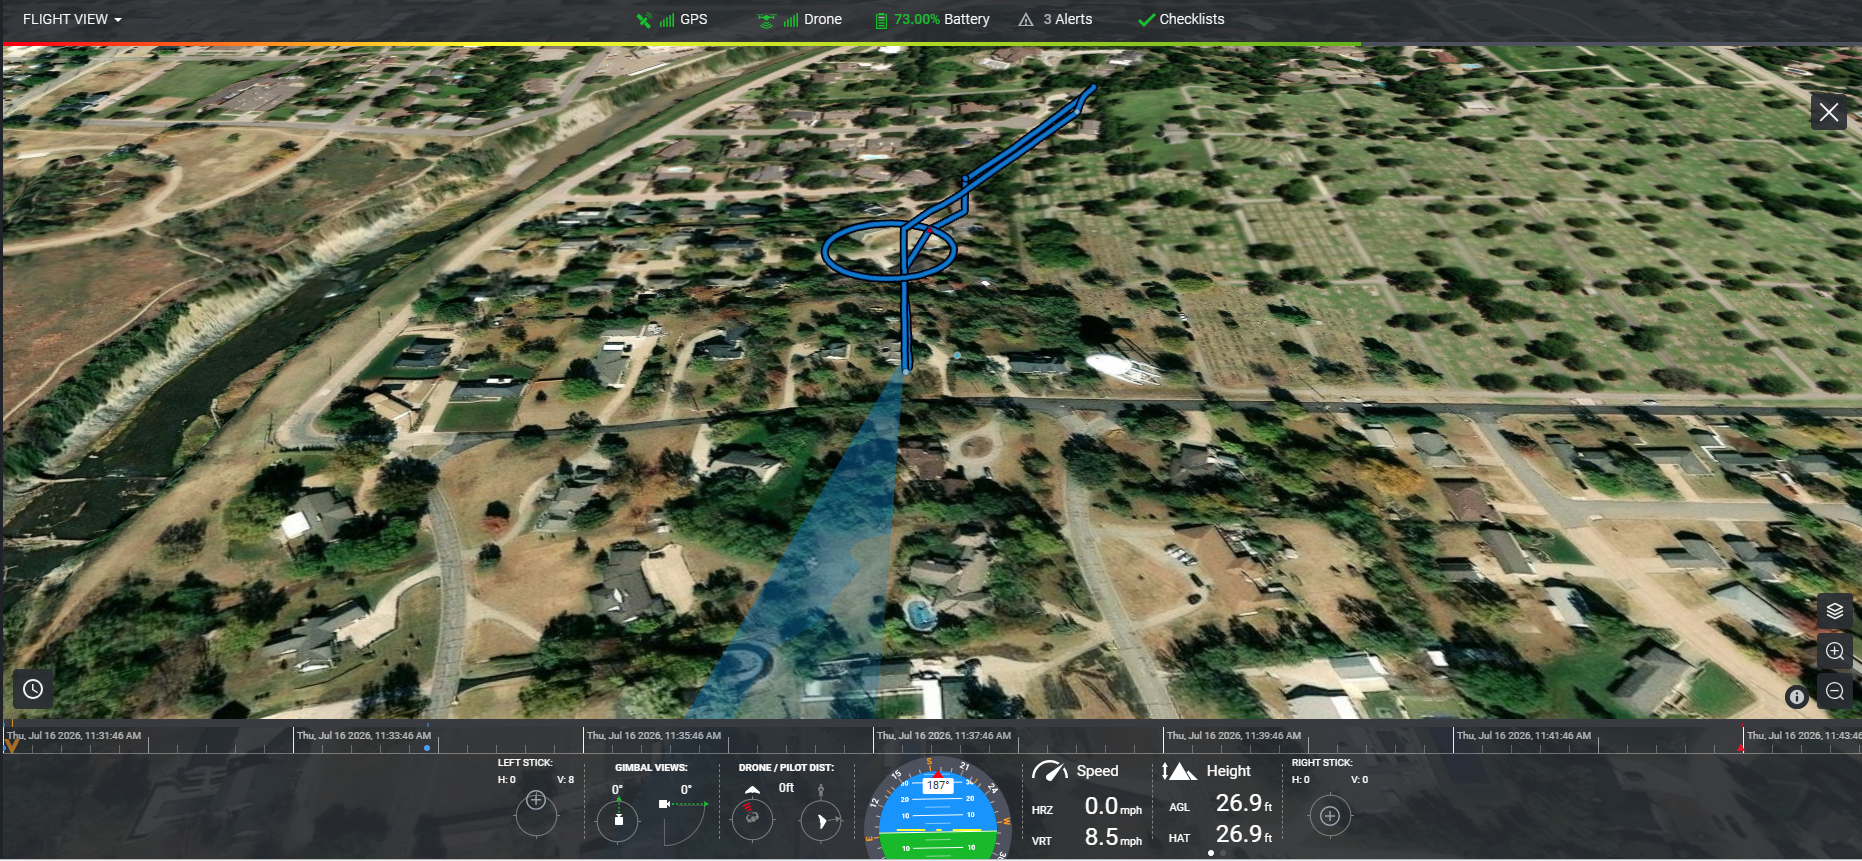Jump to 11:35:46 AM on timeline
Viewport: 1862px width, 861px height.
point(654,735)
